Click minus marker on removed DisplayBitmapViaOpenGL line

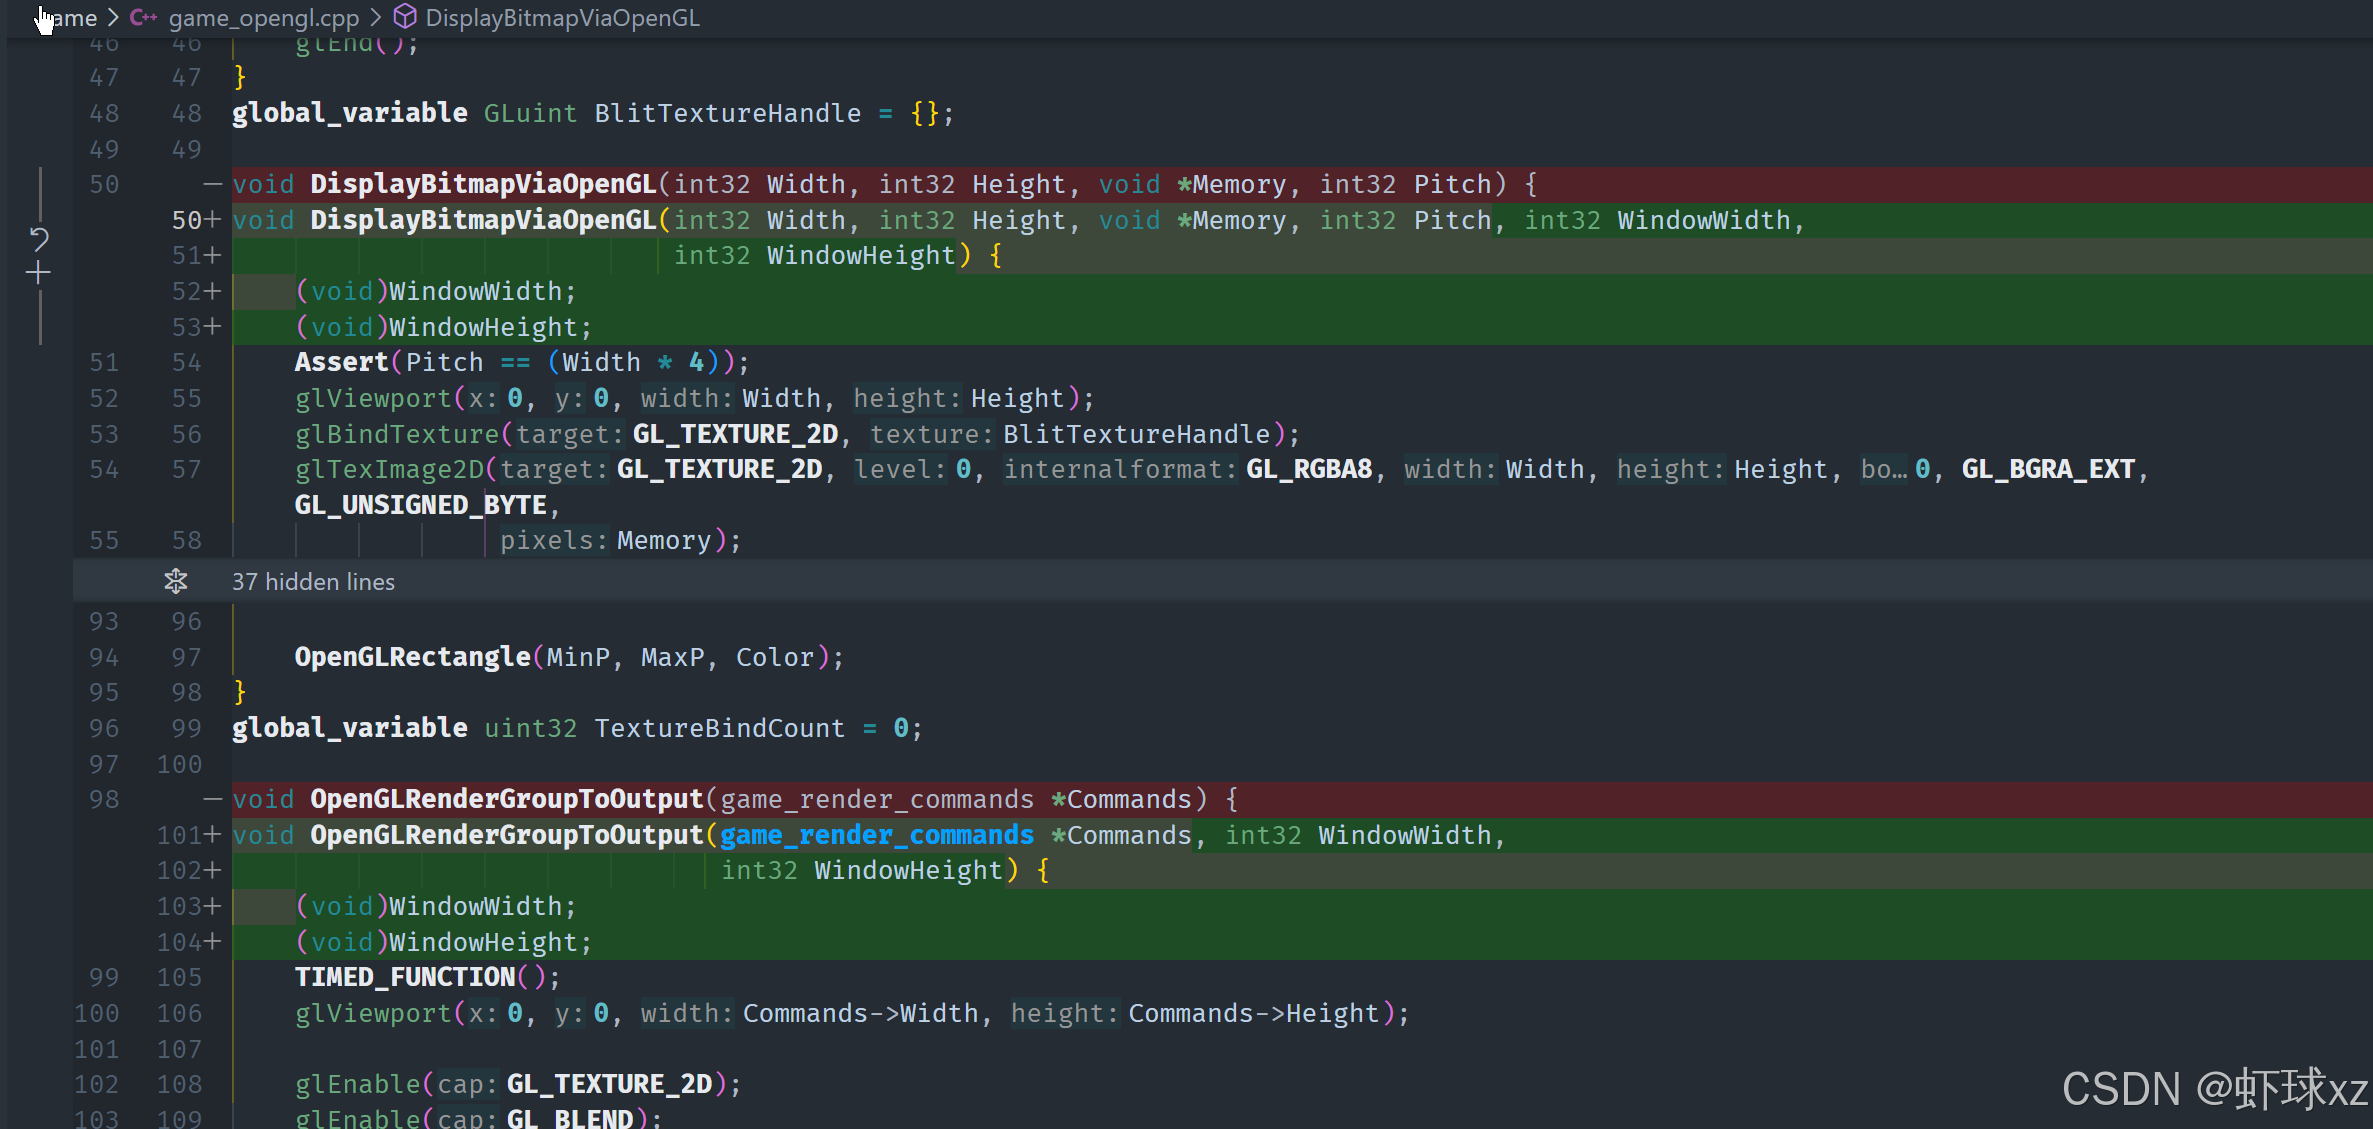click(x=212, y=184)
